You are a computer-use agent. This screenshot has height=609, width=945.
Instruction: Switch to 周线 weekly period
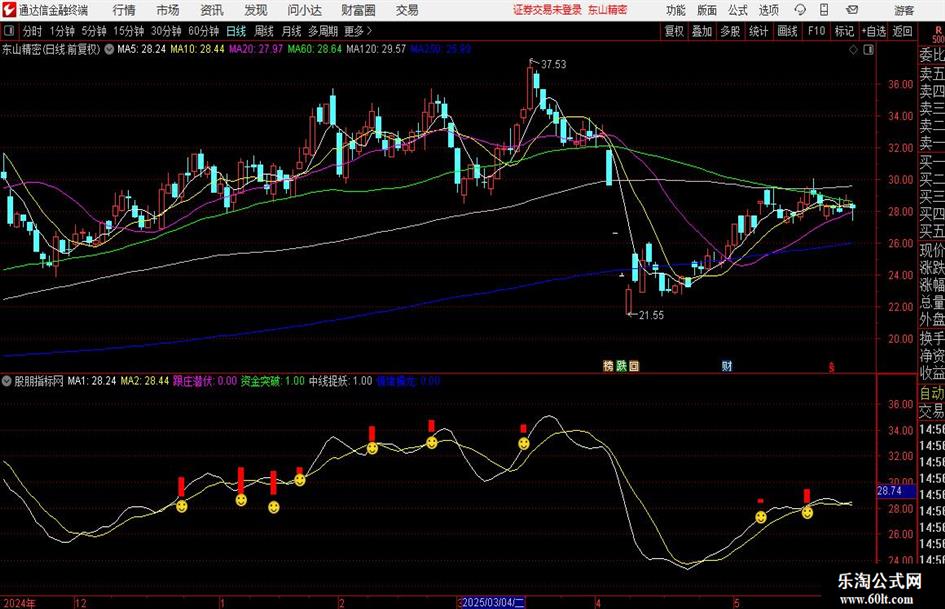click(263, 31)
